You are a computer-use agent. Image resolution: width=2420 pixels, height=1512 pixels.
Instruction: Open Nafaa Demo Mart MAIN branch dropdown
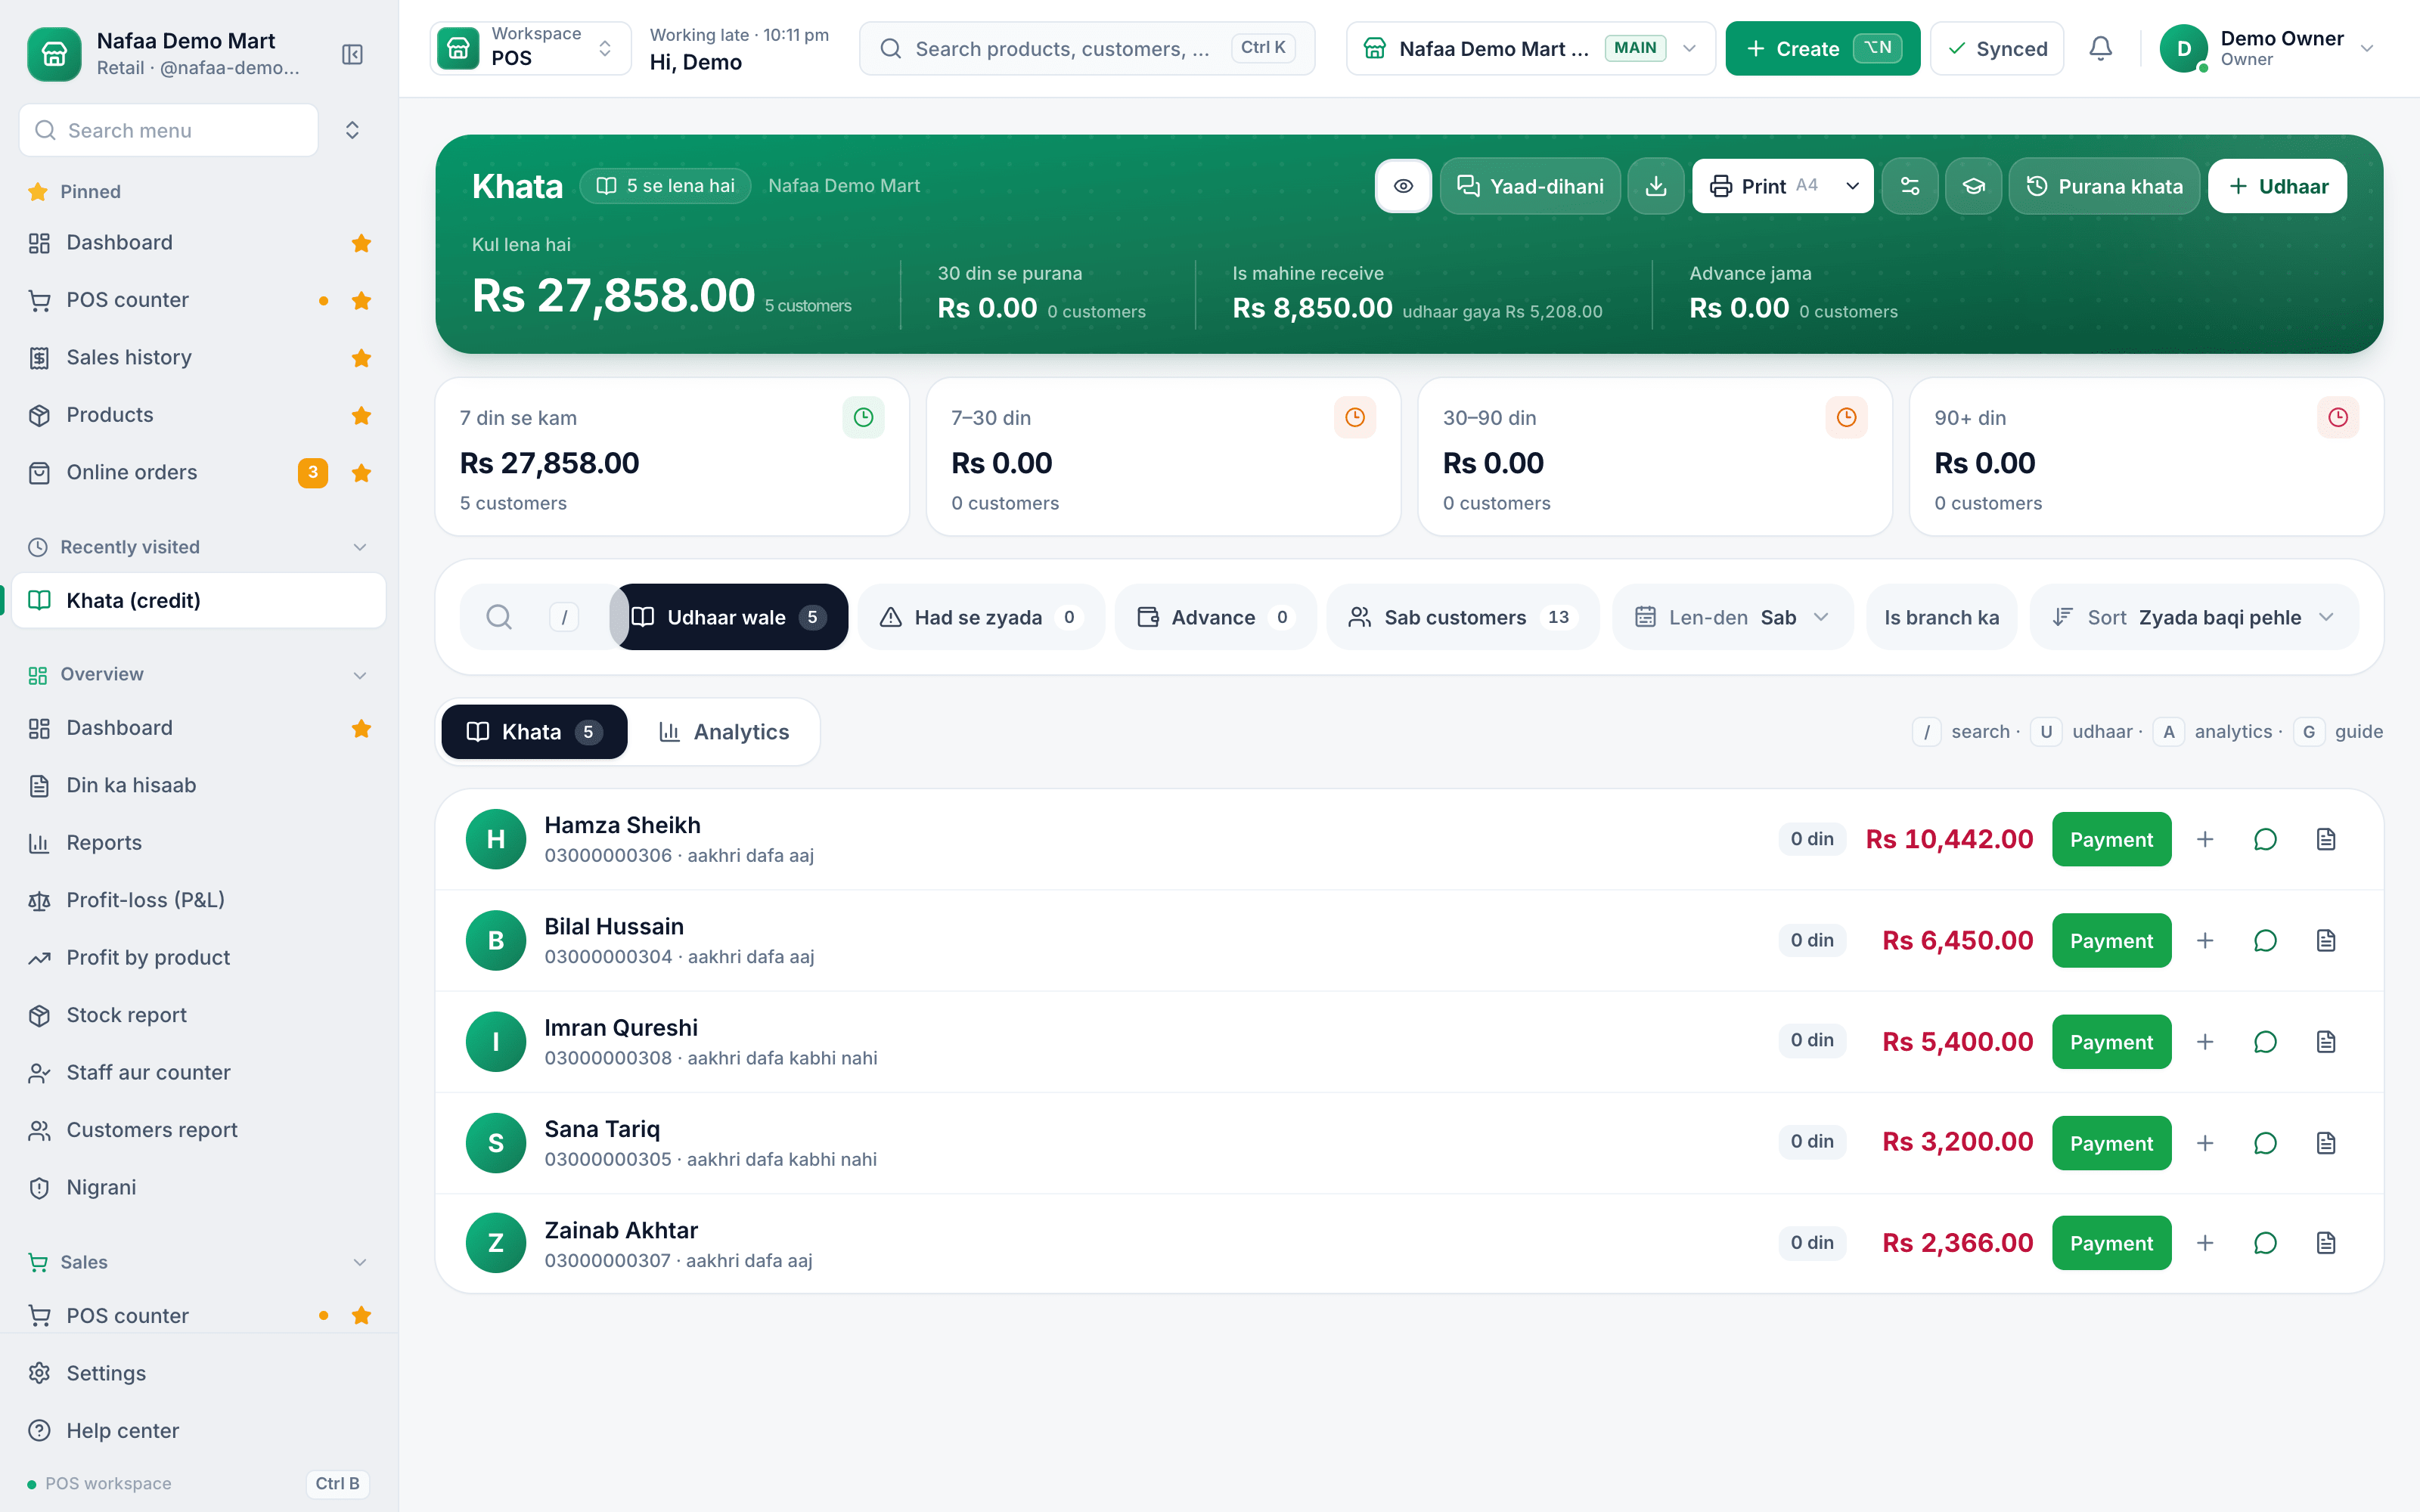[x=1530, y=48]
